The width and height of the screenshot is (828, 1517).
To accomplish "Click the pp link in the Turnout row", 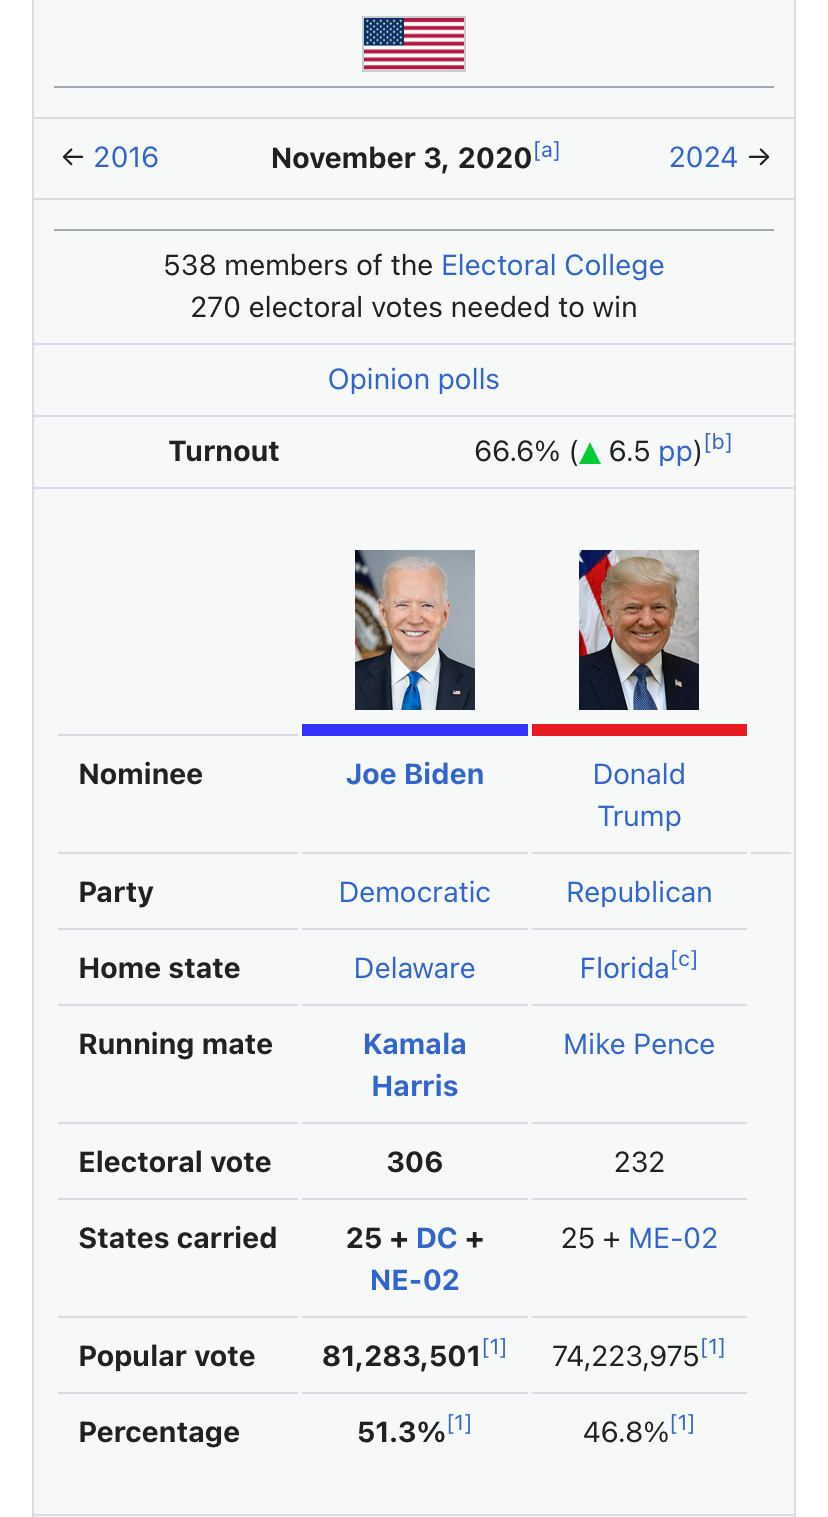I will point(675,452).
